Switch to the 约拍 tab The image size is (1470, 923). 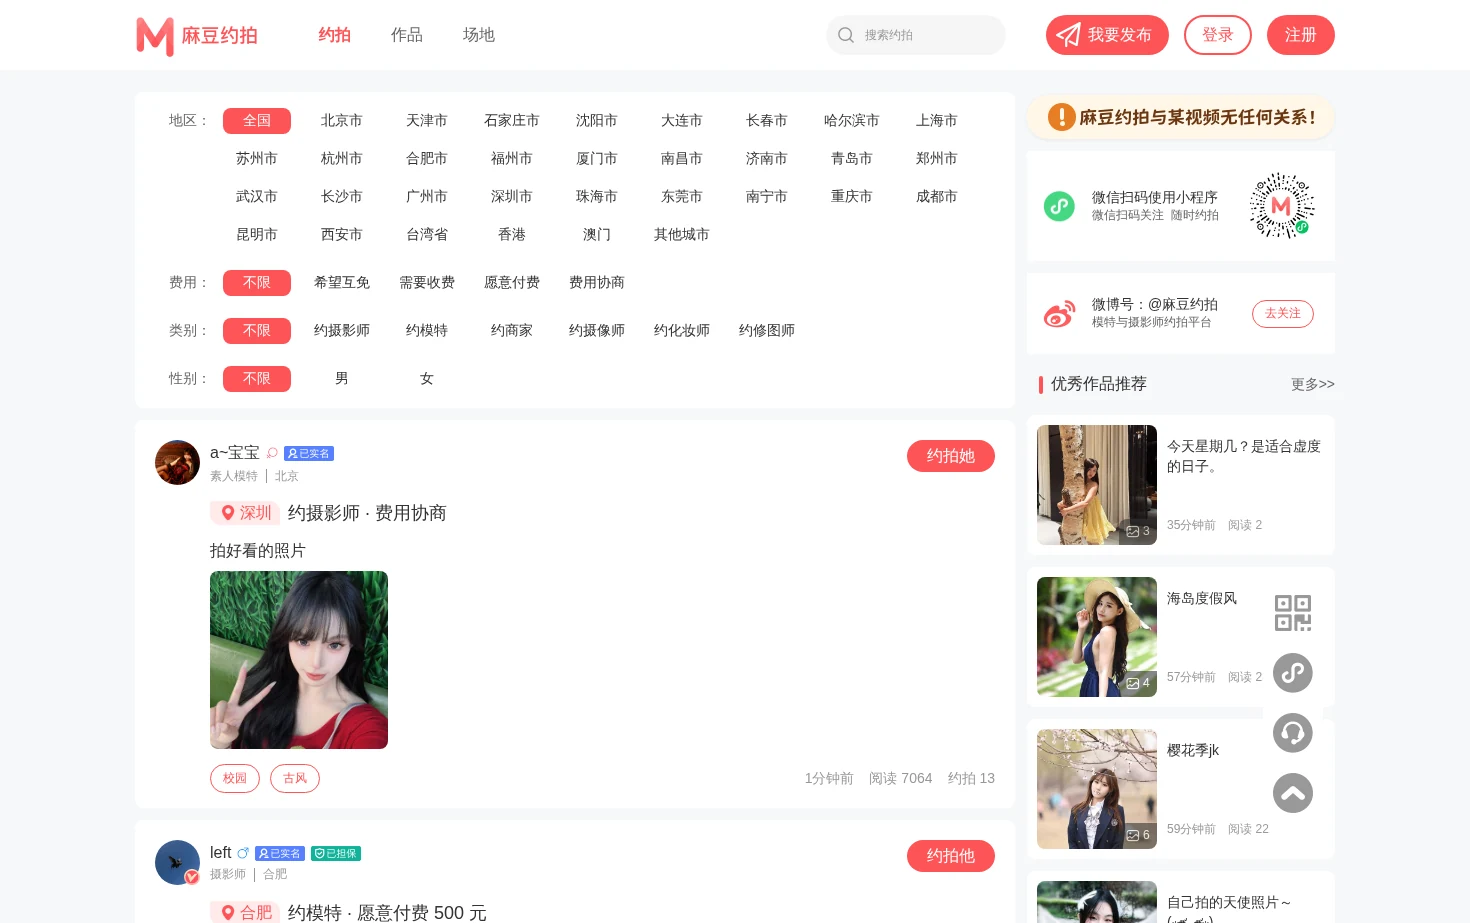pyautogui.click(x=335, y=35)
